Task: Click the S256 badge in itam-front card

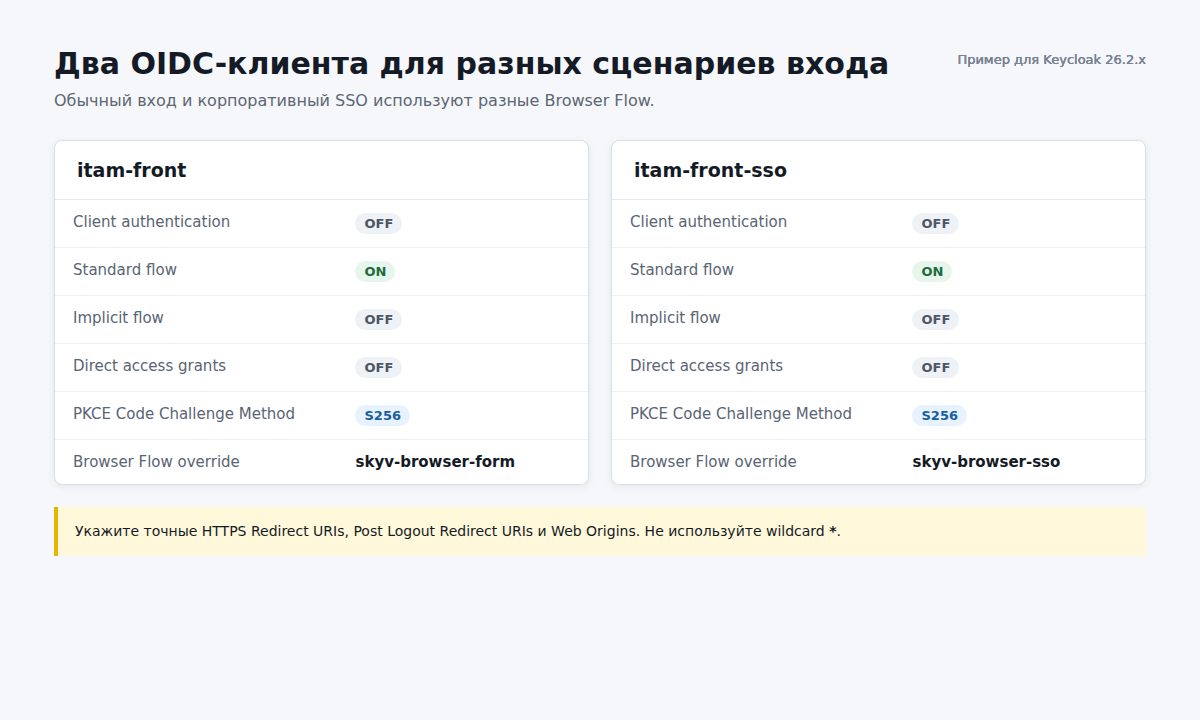Action: 382,416
